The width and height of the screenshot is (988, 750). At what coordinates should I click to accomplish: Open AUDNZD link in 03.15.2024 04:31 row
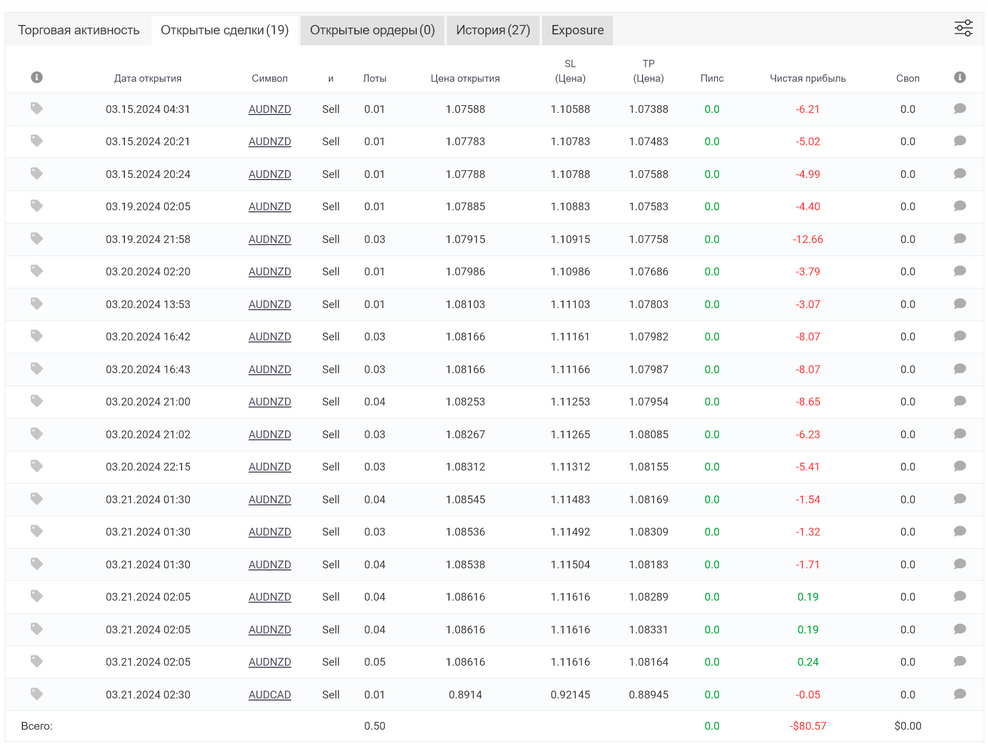tap(270, 109)
